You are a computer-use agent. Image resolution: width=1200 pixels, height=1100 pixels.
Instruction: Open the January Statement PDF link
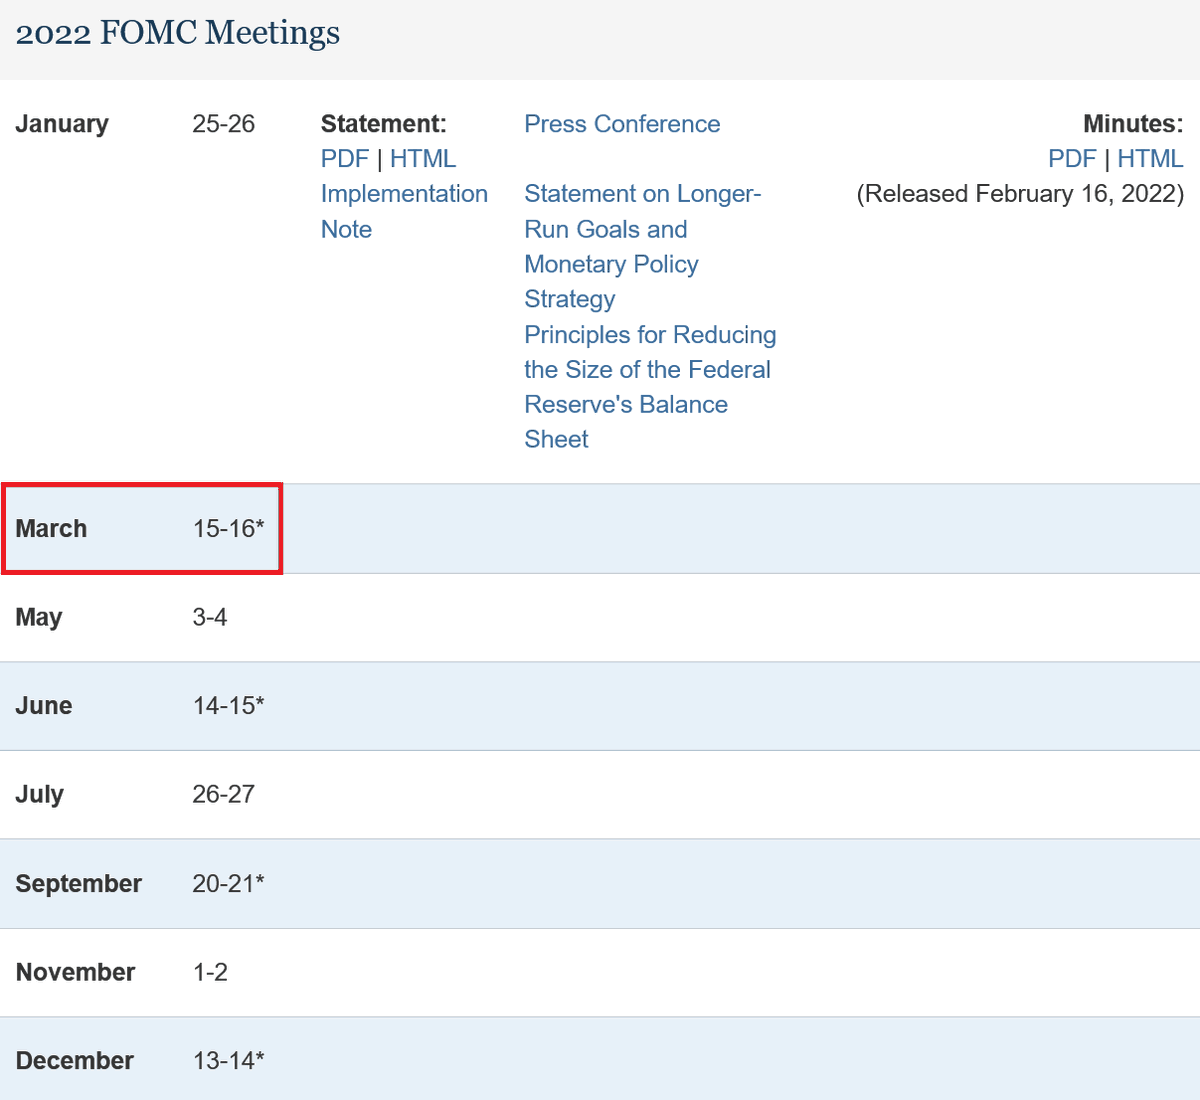(345, 159)
